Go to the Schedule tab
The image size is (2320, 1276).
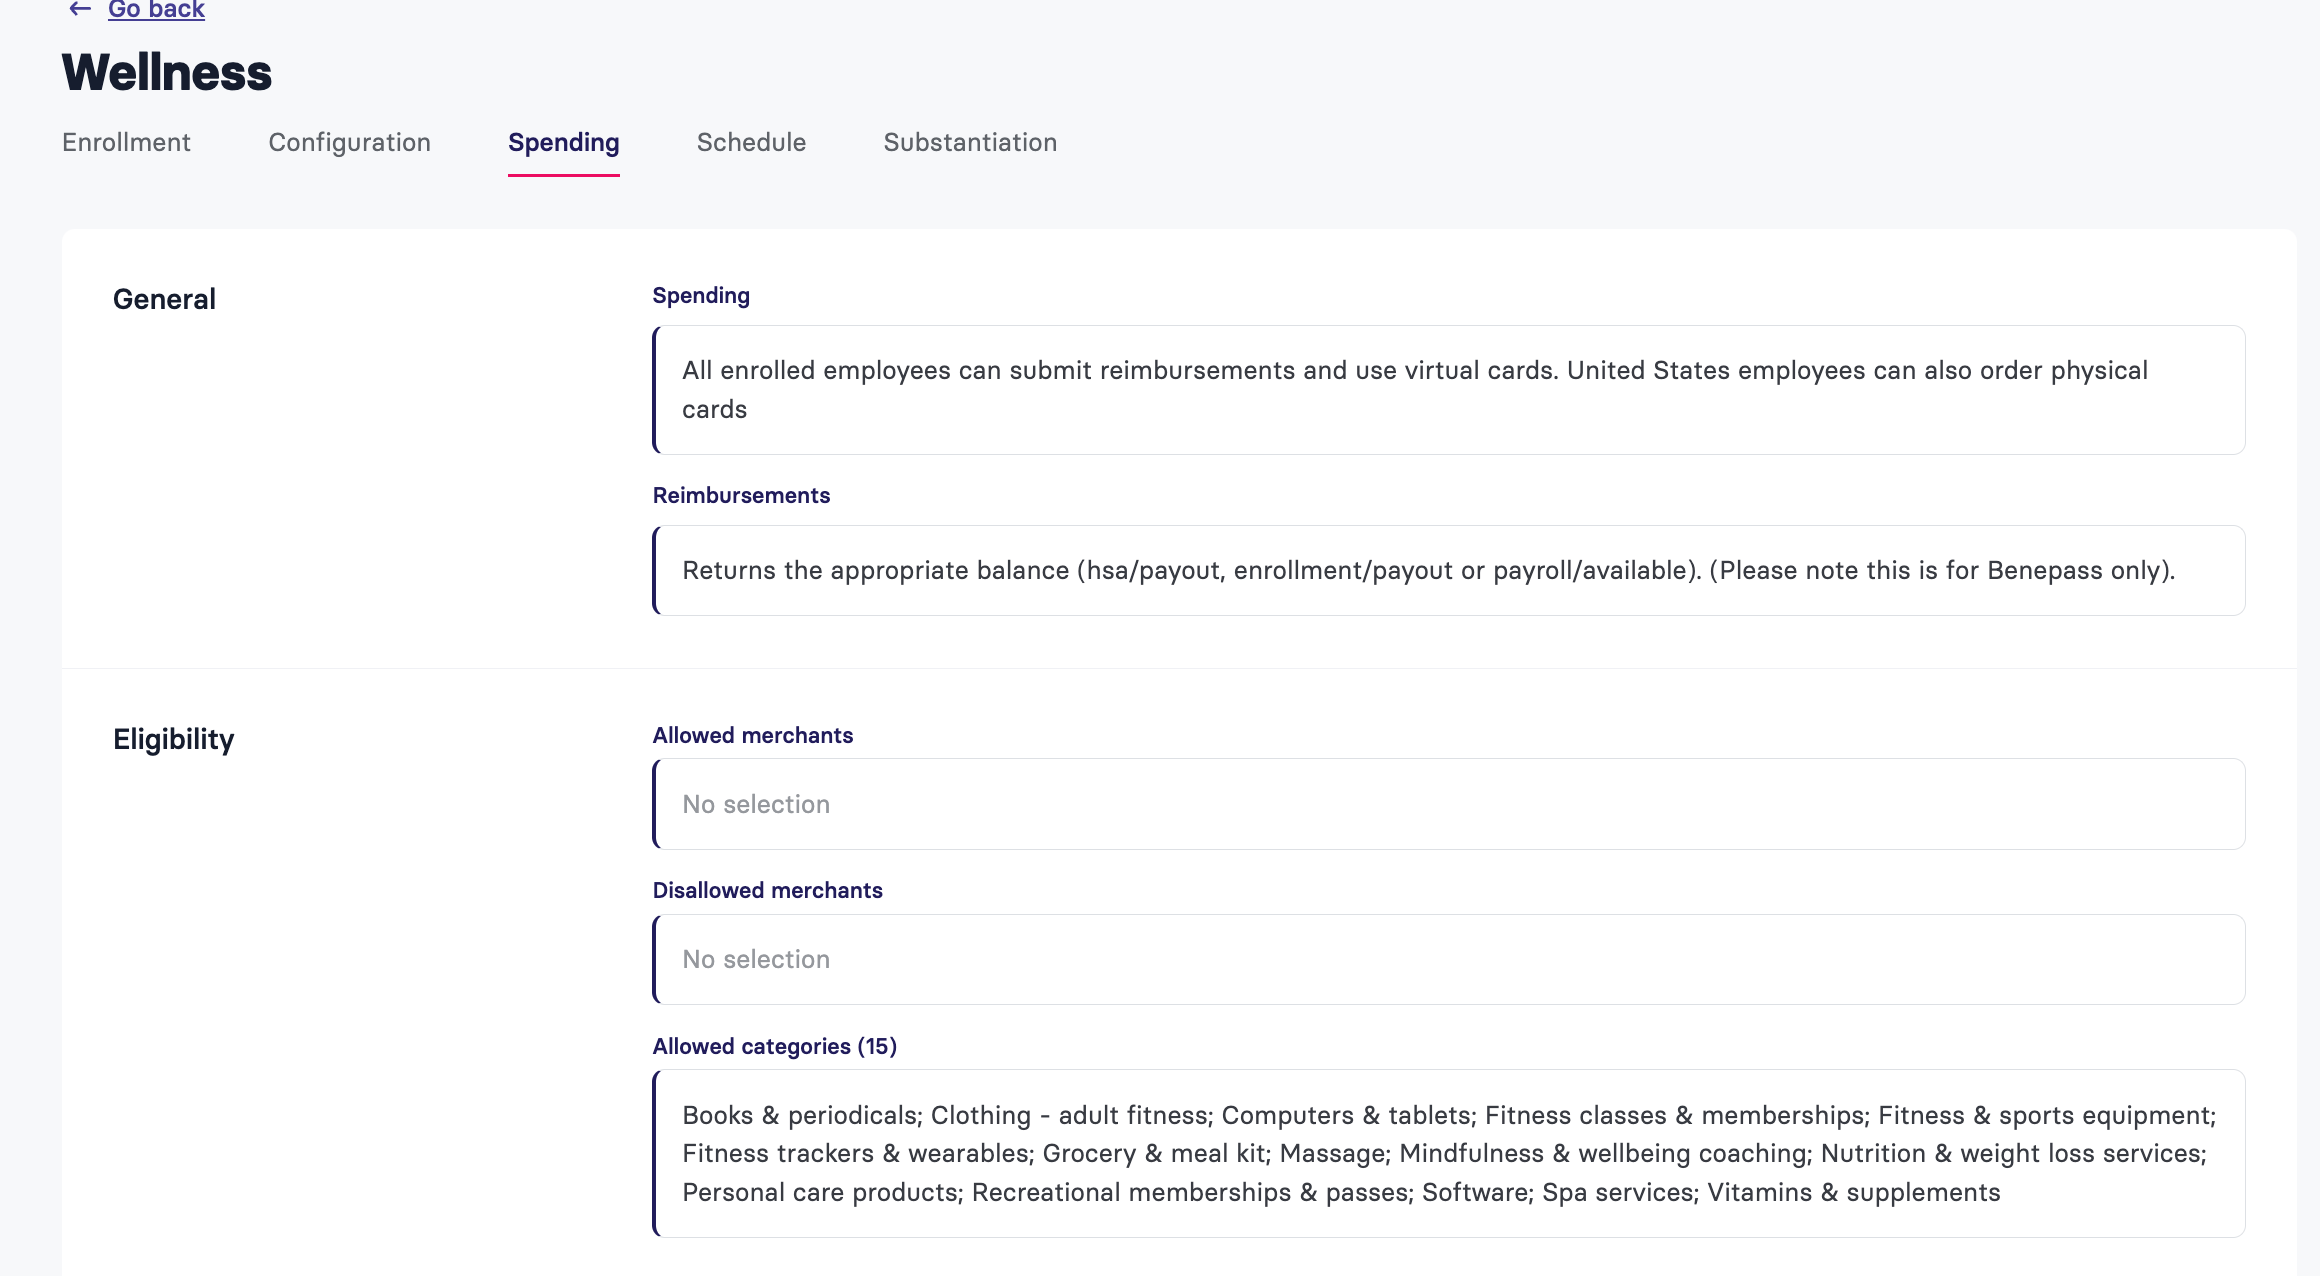tap(751, 142)
